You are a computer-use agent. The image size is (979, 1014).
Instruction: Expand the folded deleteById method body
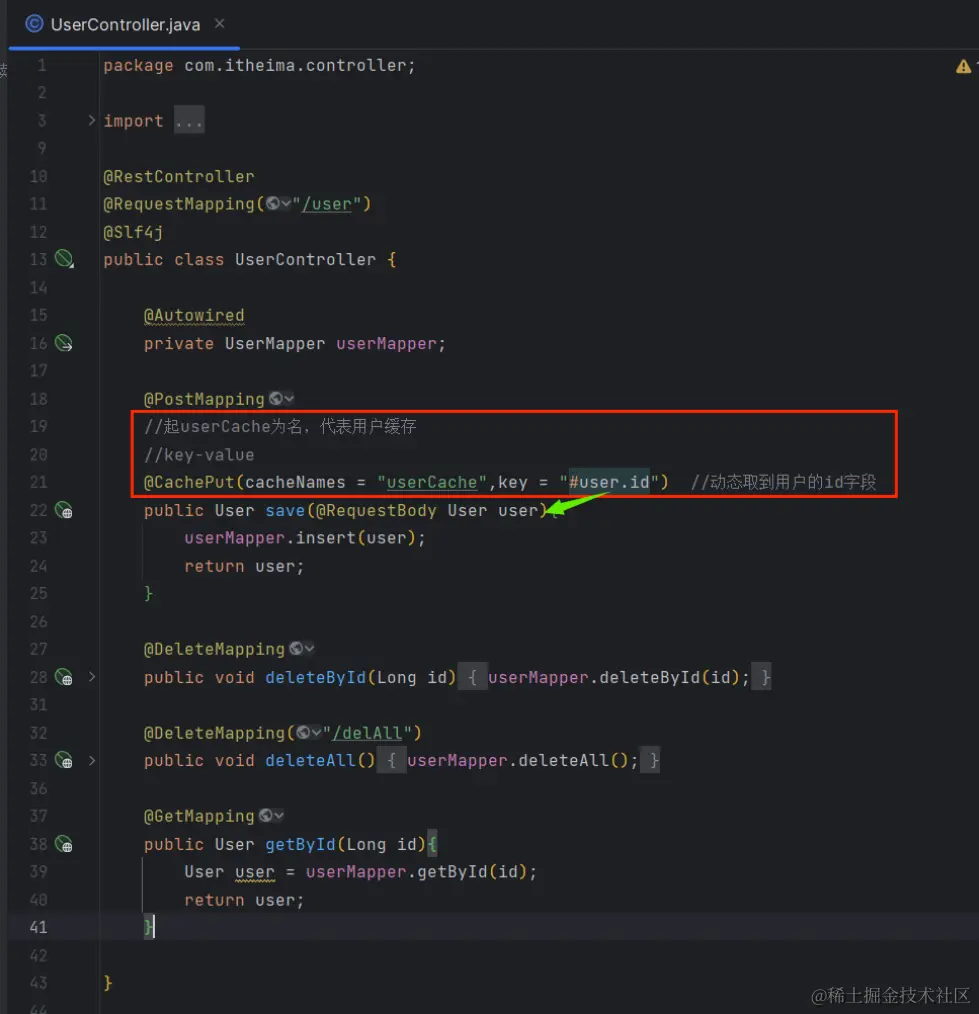click(x=92, y=677)
